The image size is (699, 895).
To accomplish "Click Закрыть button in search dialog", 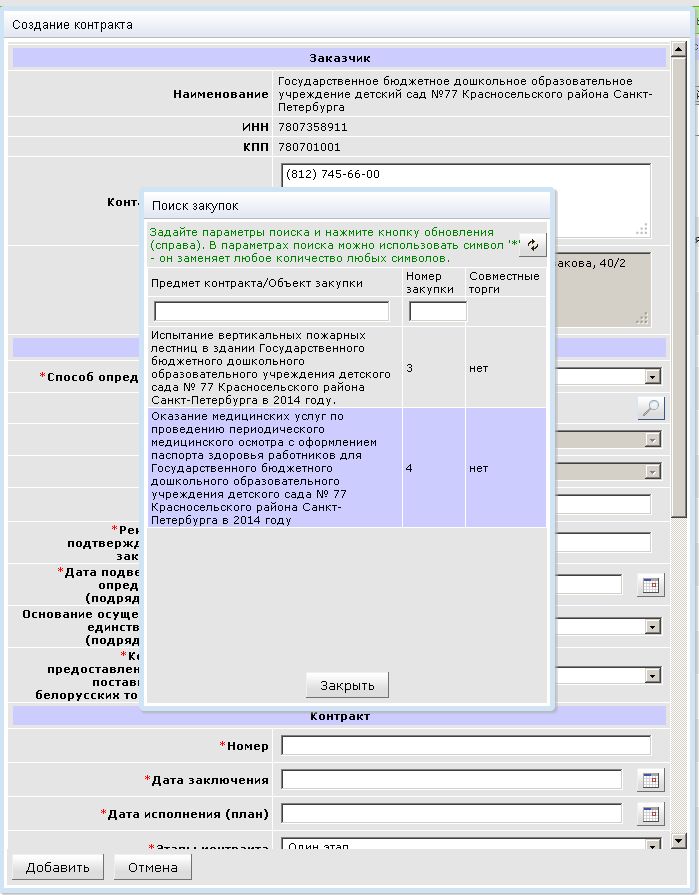I will point(347,685).
